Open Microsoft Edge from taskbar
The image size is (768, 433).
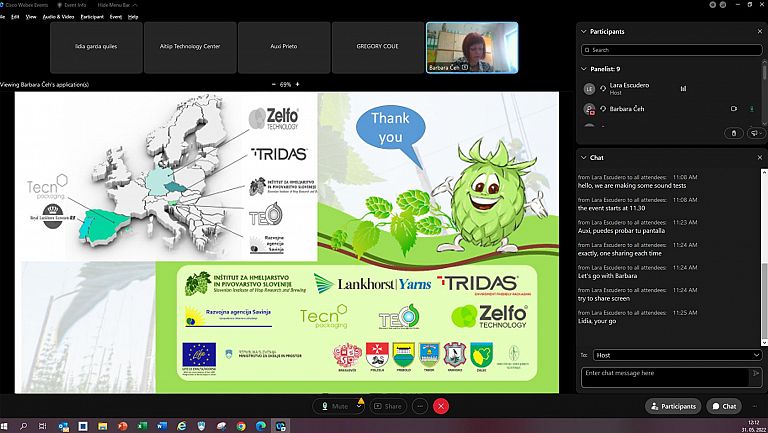(x=261, y=426)
